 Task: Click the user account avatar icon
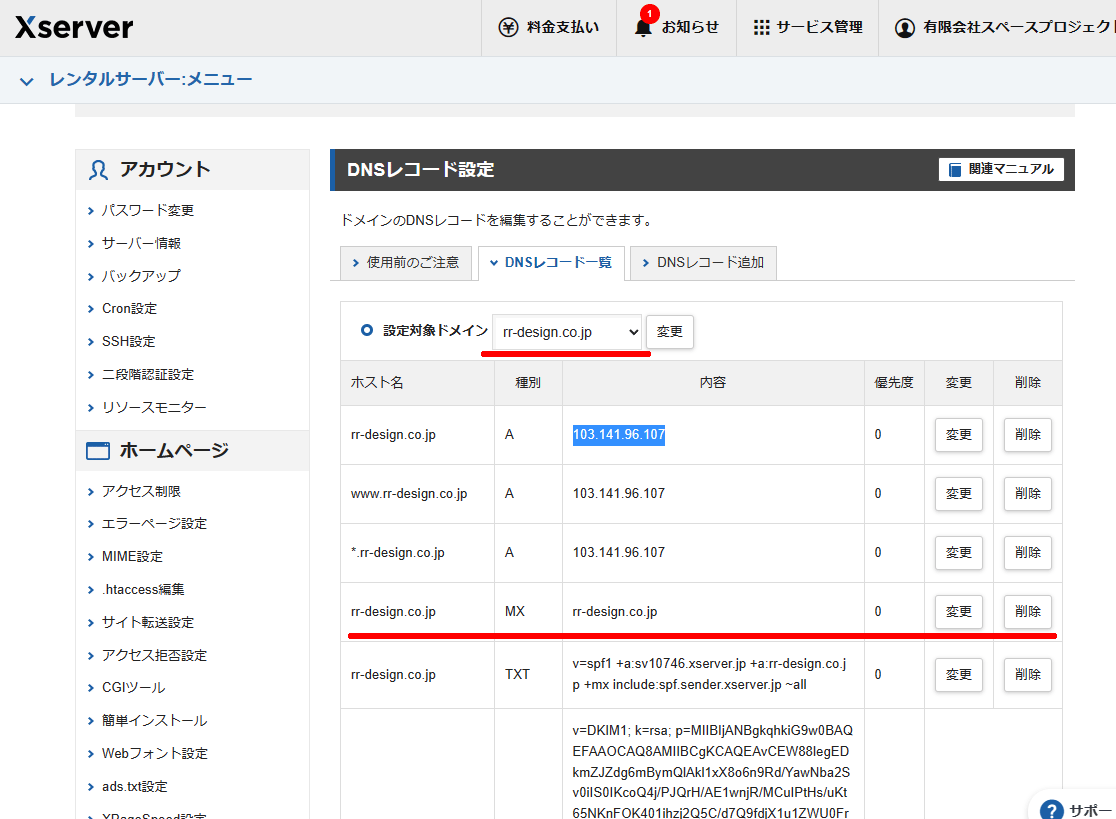click(x=905, y=28)
